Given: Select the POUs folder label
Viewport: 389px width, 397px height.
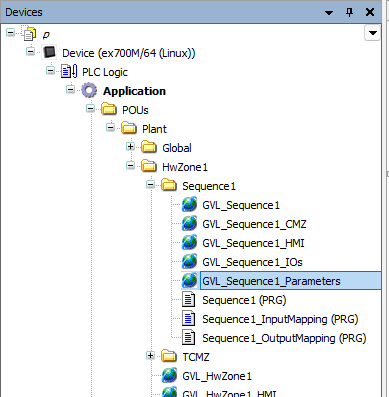Looking at the screenshot, I should pyautogui.click(x=135, y=110).
